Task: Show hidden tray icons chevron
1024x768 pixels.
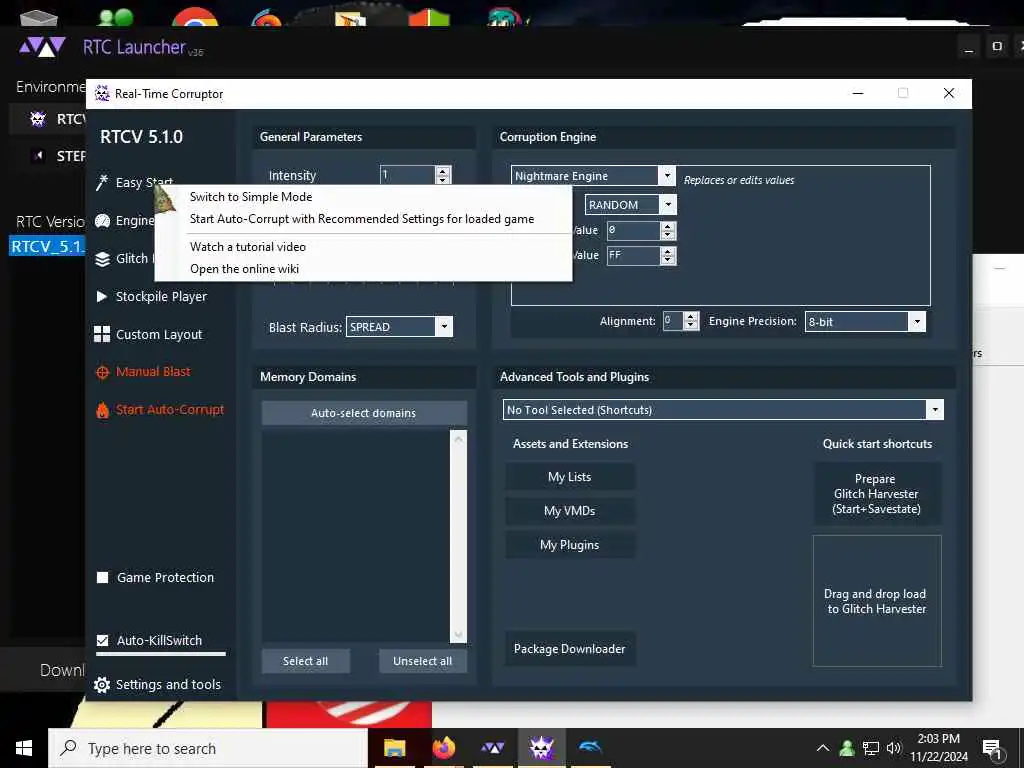Action: pyautogui.click(x=823, y=748)
